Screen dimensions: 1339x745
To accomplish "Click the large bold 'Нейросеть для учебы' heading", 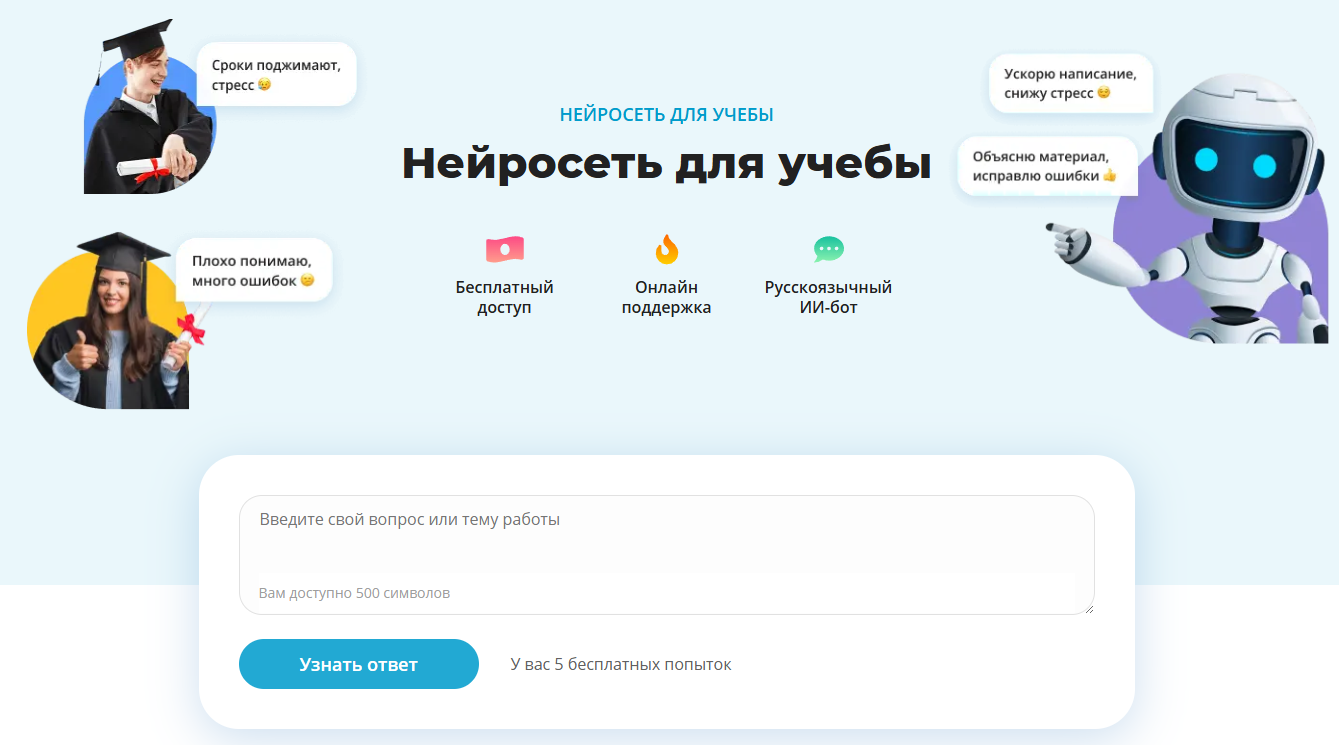I will pyautogui.click(x=666, y=164).
